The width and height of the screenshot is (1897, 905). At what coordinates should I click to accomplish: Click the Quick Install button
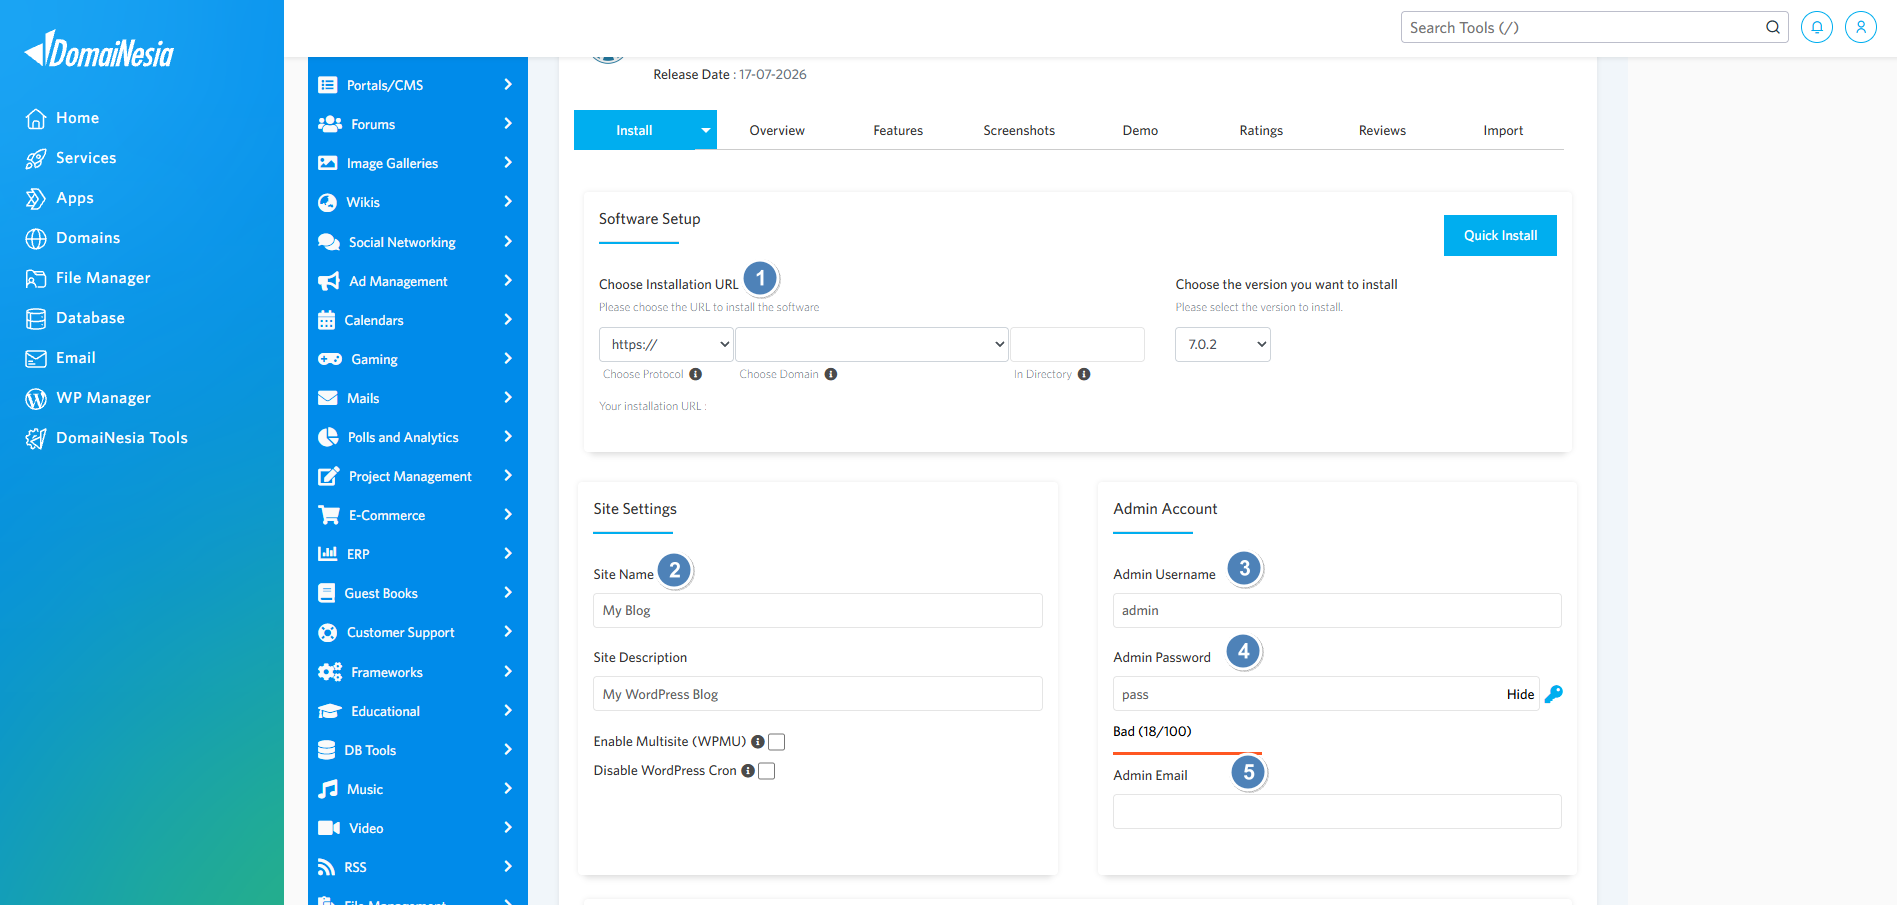[1500, 235]
